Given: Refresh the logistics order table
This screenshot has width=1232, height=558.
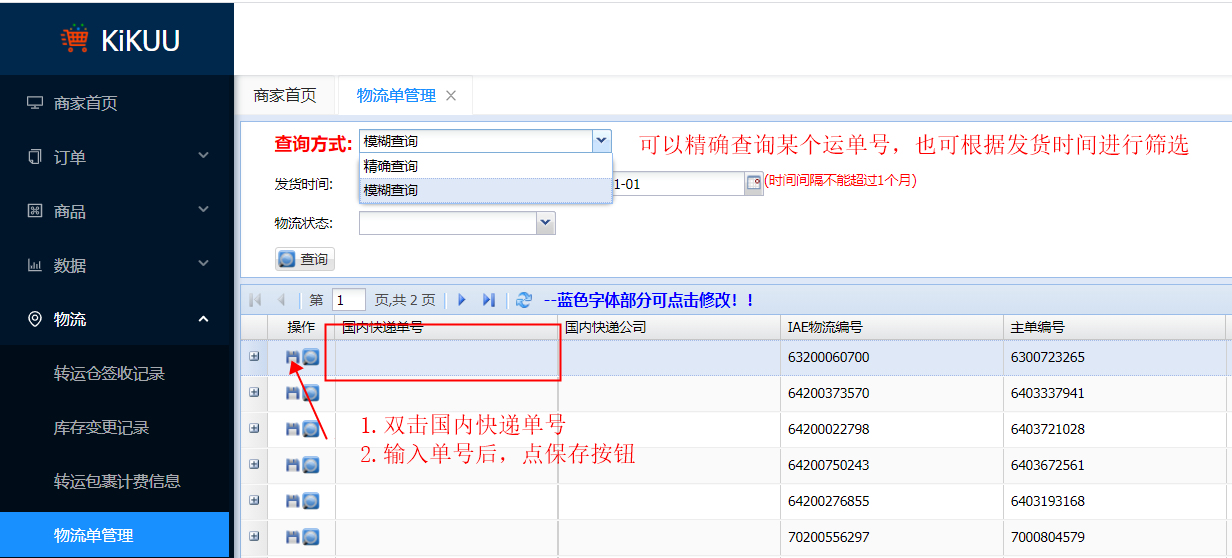Looking at the screenshot, I should point(523,300).
